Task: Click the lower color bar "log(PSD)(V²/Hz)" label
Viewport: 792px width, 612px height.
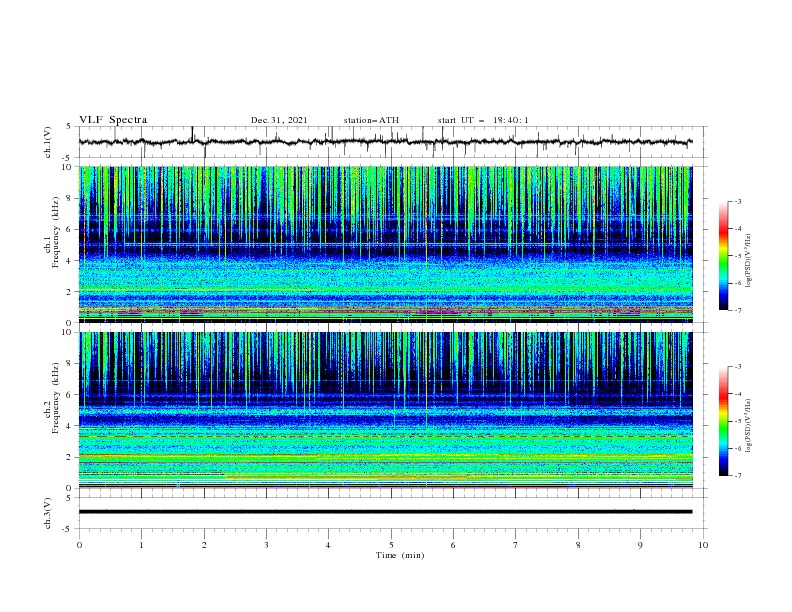Action: coord(749,425)
